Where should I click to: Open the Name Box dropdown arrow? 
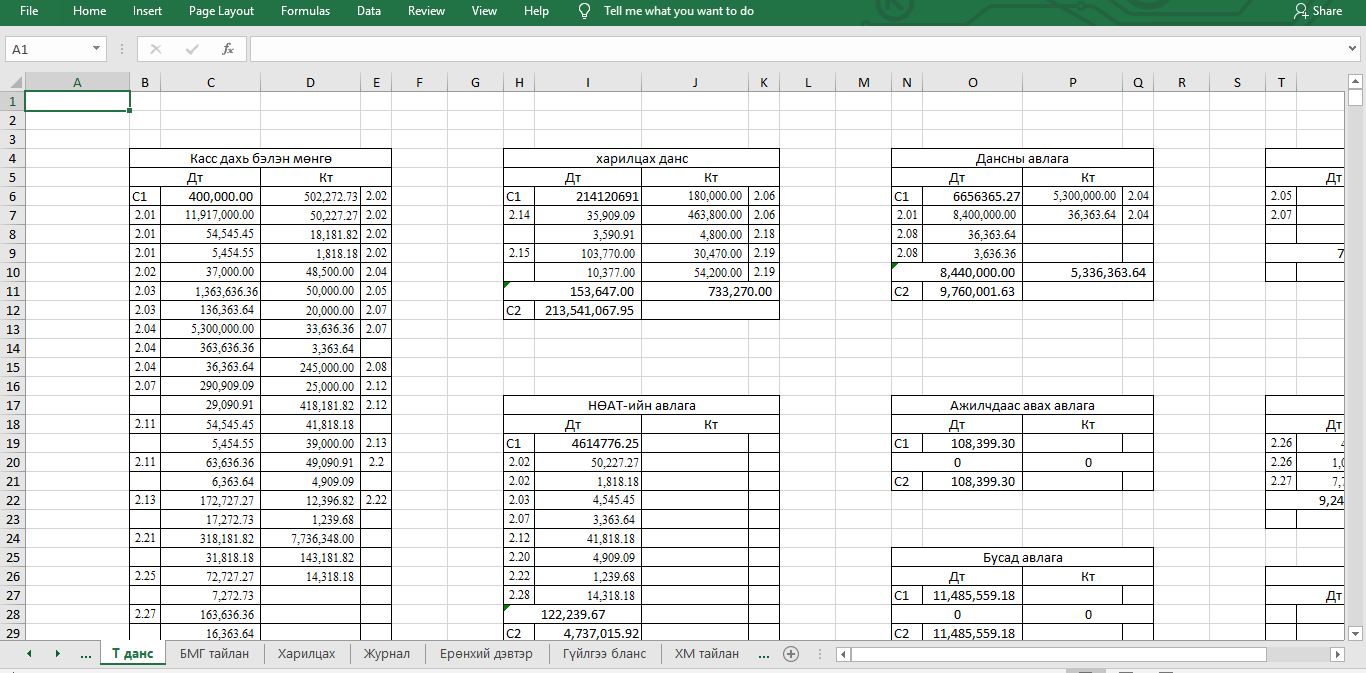(97, 49)
